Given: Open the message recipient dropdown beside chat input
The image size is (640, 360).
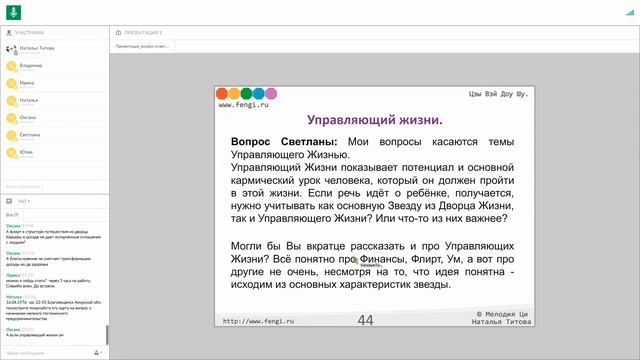Looking at the screenshot, I should 98,353.
